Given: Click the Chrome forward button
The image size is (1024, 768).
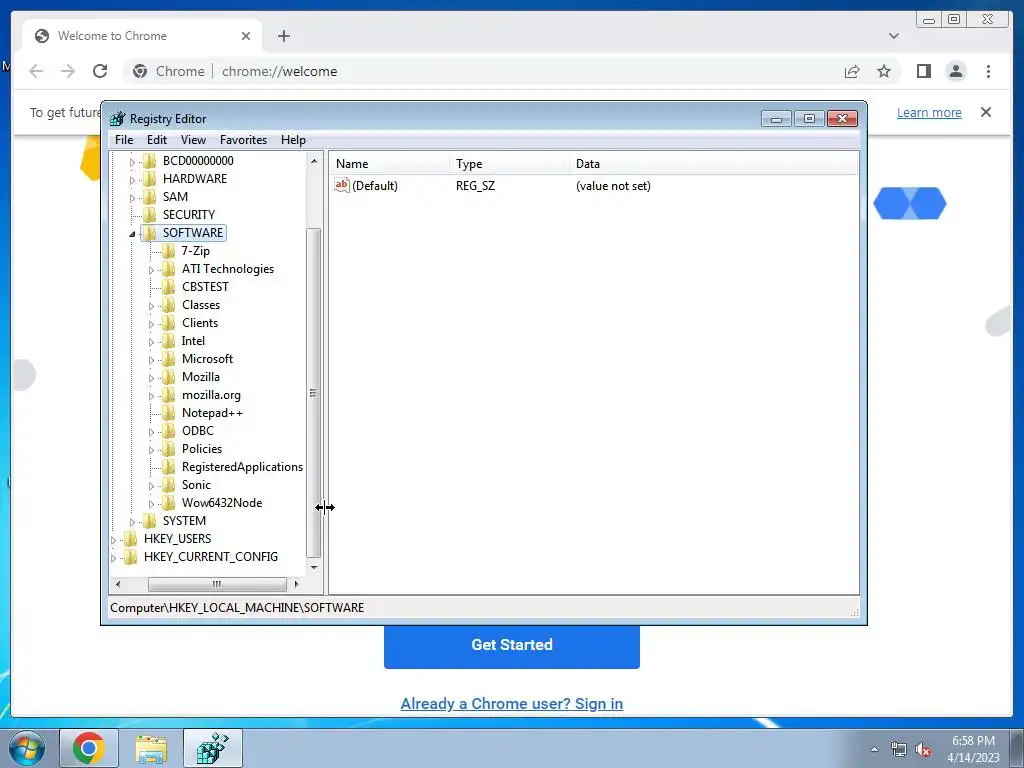Looking at the screenshot, I should point(68,71).
